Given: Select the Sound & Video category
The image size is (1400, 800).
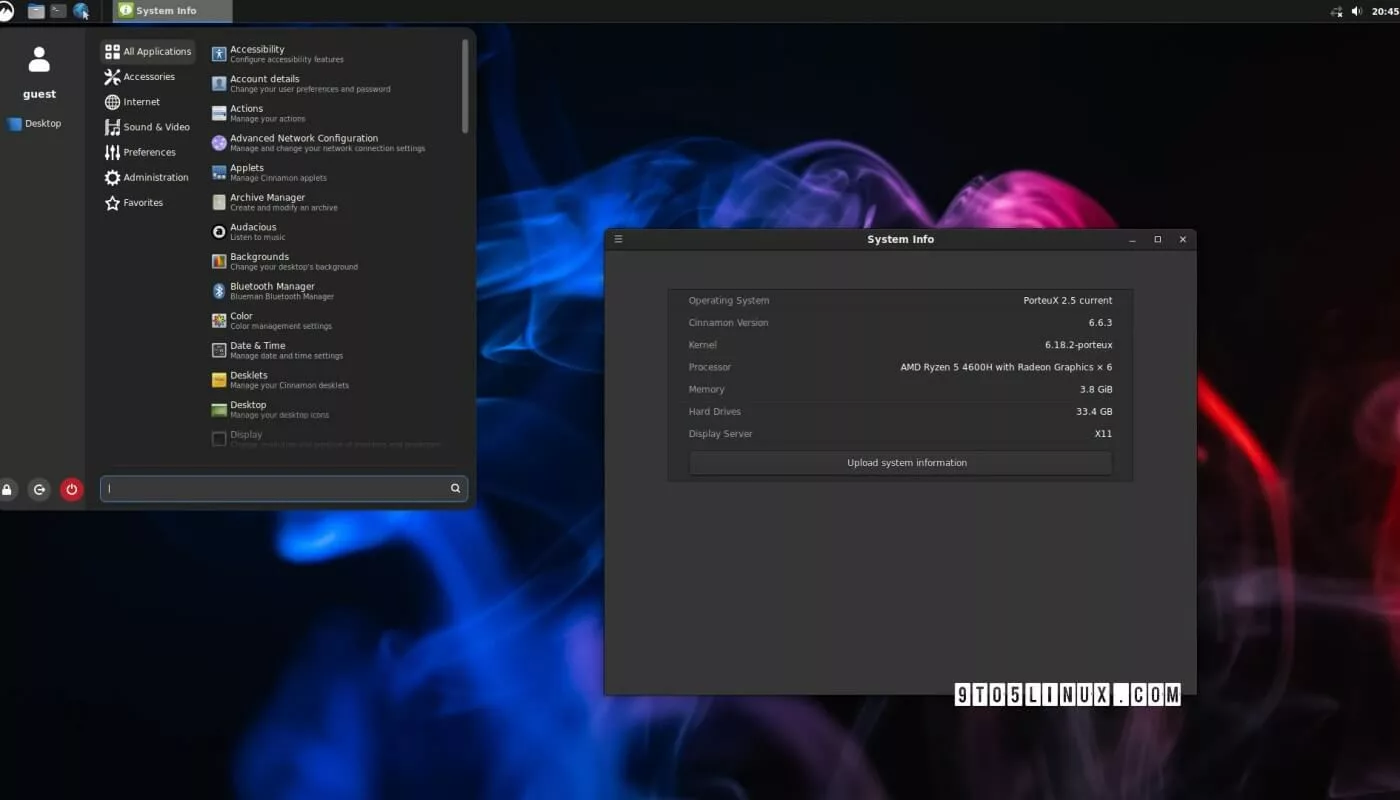Looking at the screenshot, I should 155,127.
